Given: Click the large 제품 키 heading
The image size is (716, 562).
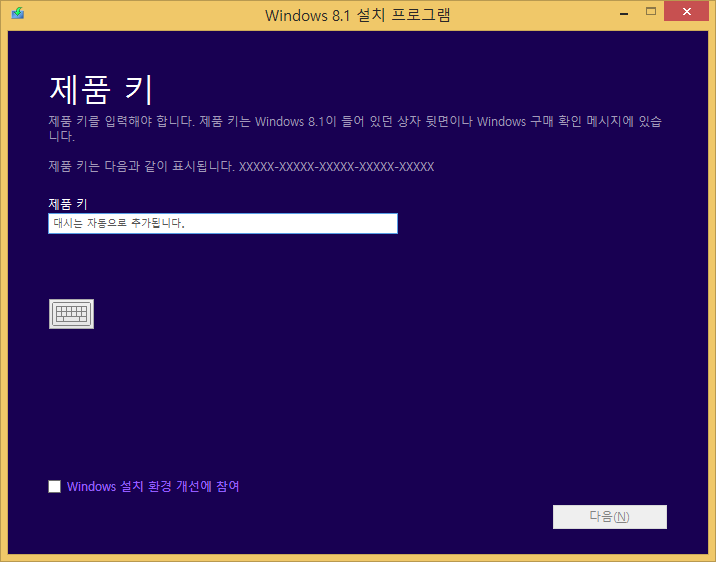Looking at the screenshot, I should click(100, 90).
